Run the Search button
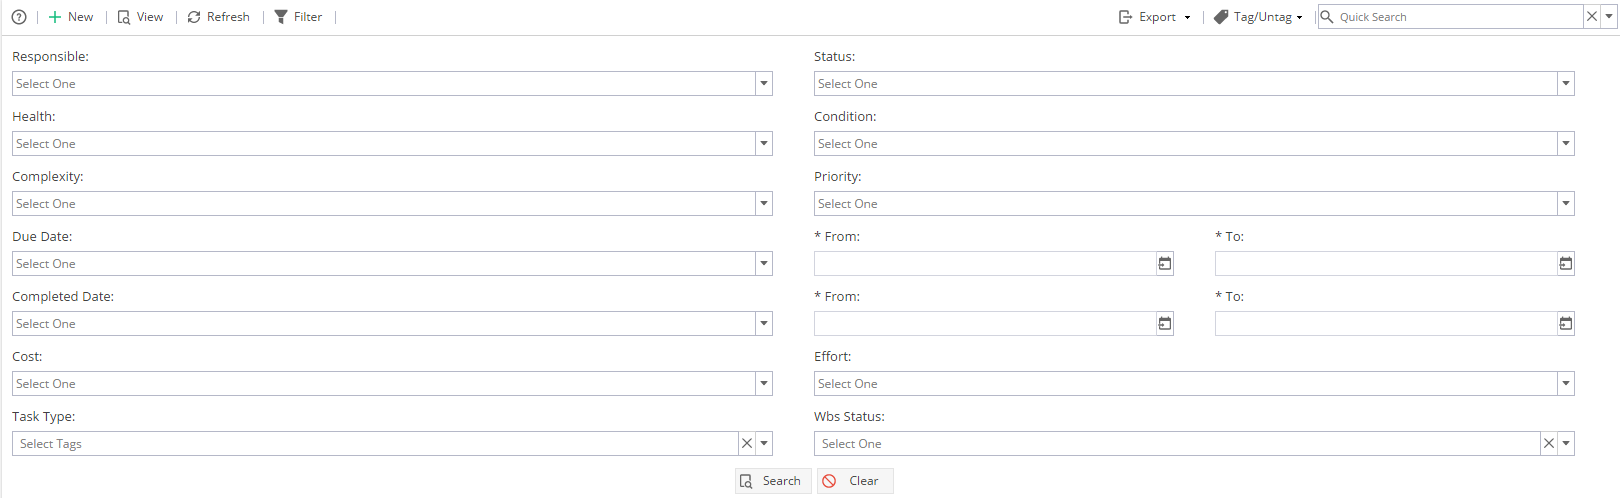 point(773,481)
